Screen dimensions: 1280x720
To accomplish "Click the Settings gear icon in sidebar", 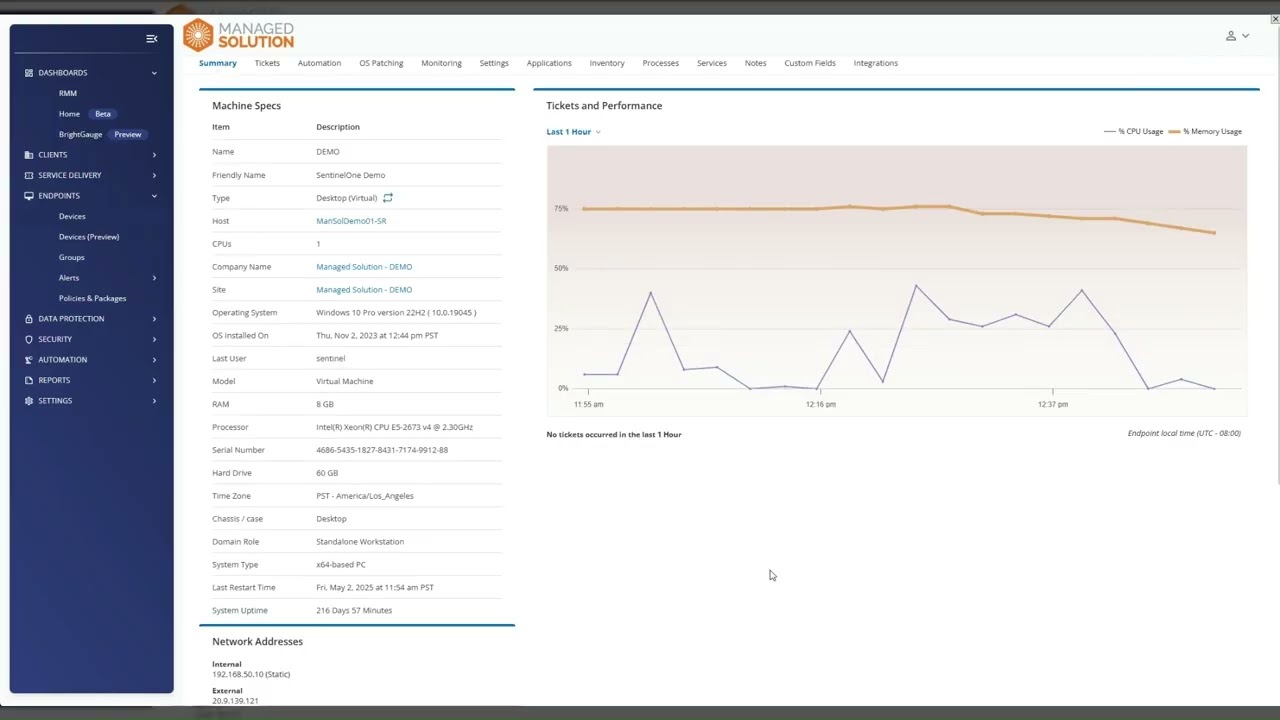I will click(29, 401).
